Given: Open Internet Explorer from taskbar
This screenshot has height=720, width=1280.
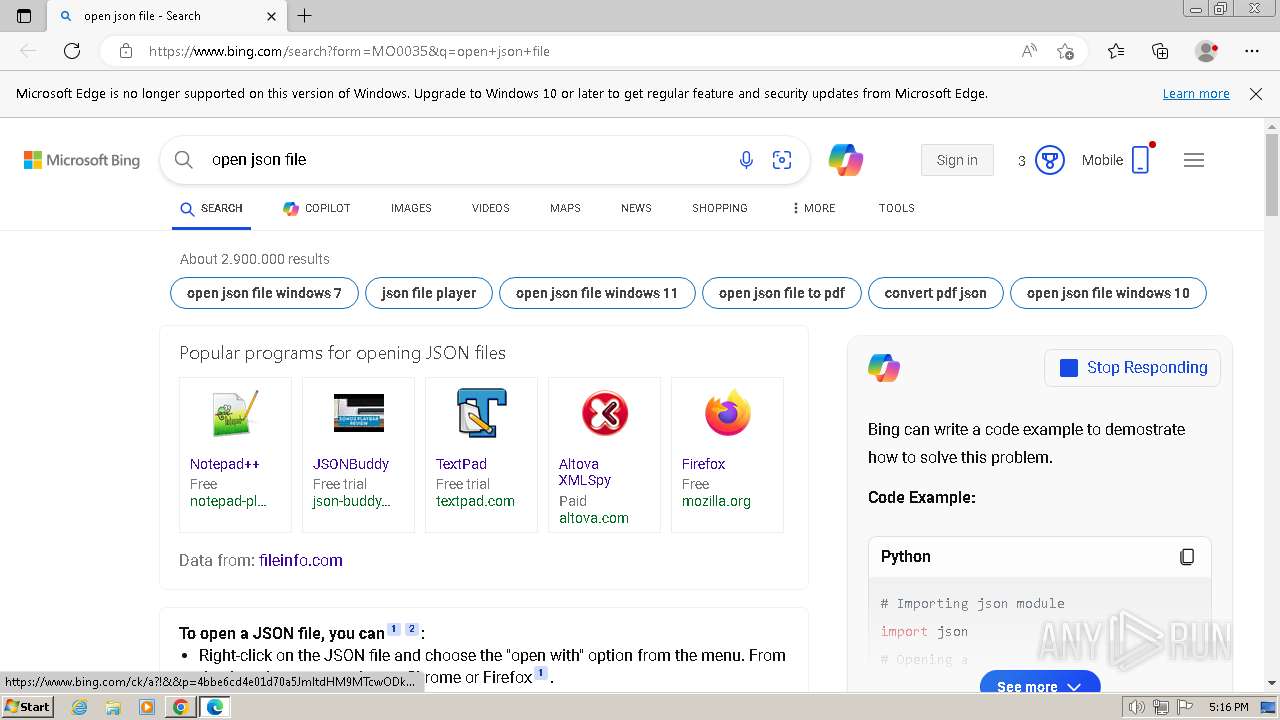Looking at the screenshot, I should coord(79,707).
